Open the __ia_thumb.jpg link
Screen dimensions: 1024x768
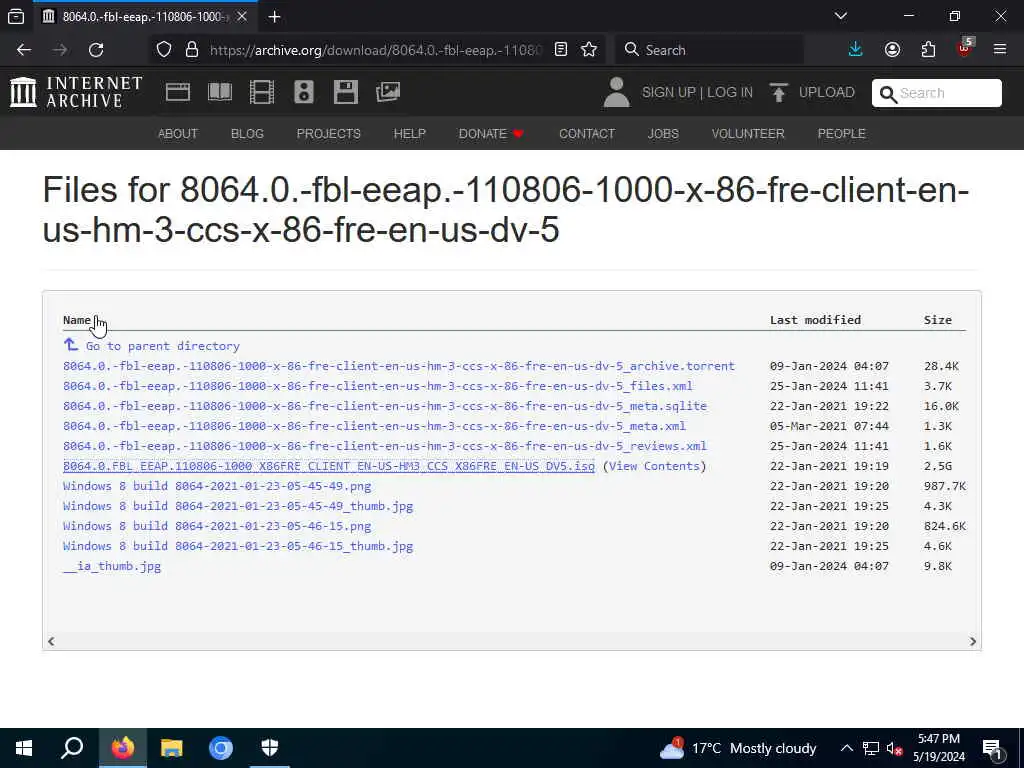[x=112, y=566]
